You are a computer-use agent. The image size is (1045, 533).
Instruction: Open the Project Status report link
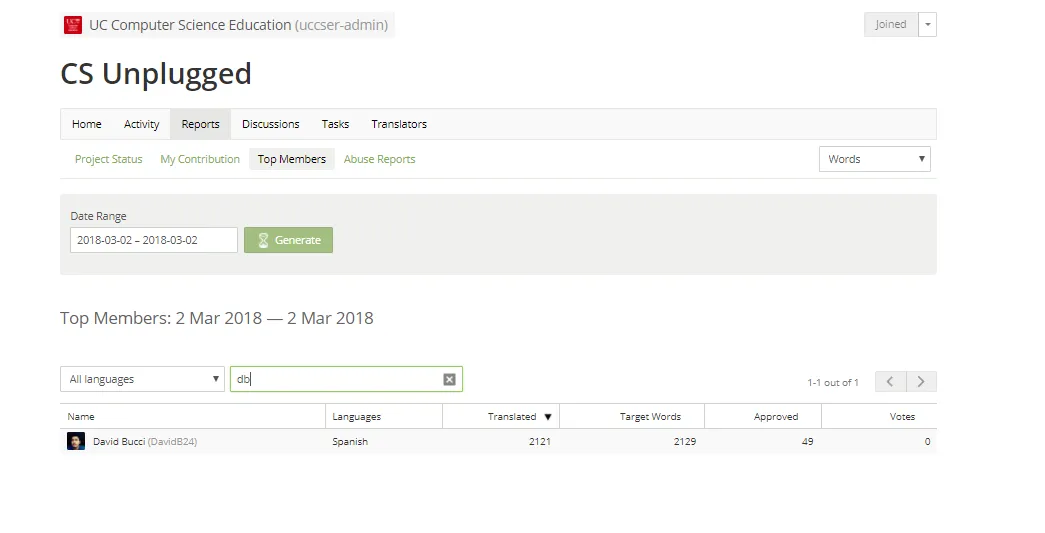[109, 159]
